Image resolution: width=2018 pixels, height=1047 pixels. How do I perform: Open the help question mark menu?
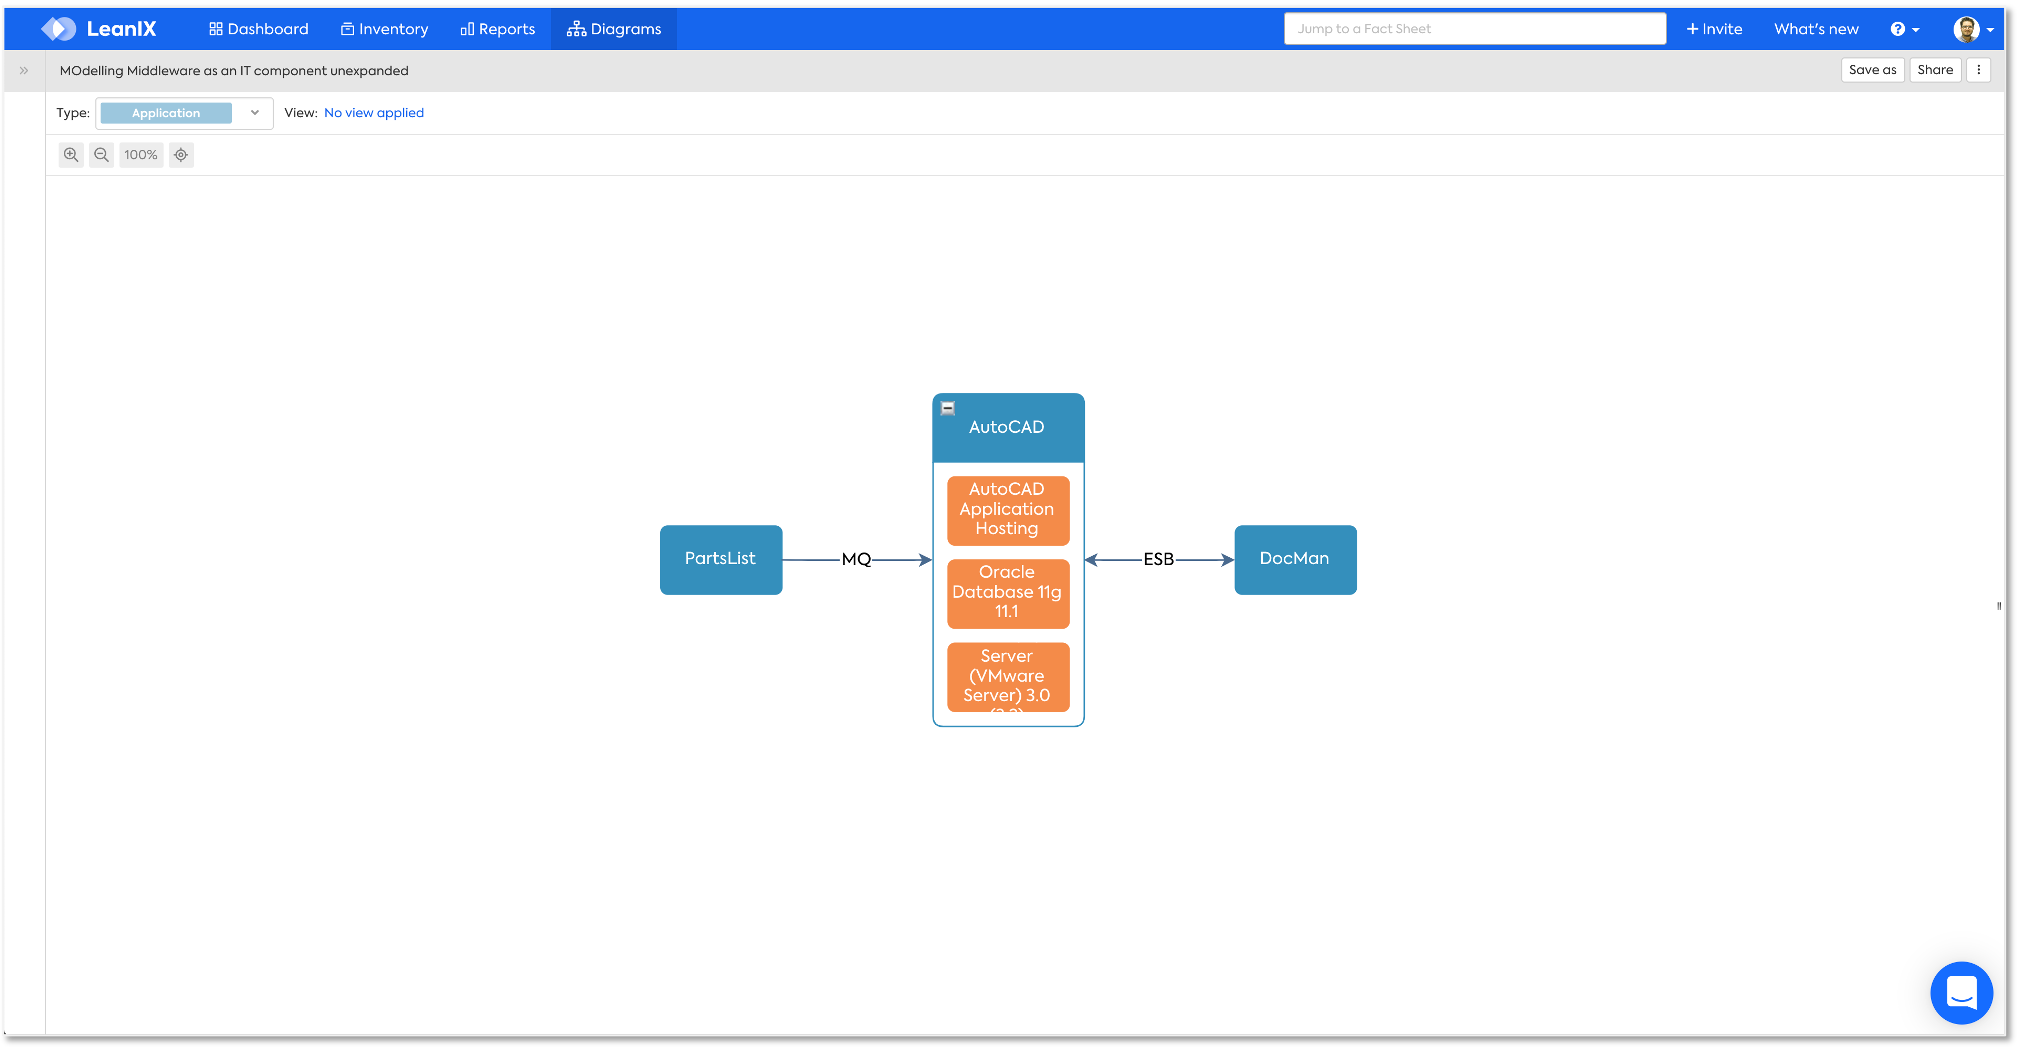tap(1905, 29)
